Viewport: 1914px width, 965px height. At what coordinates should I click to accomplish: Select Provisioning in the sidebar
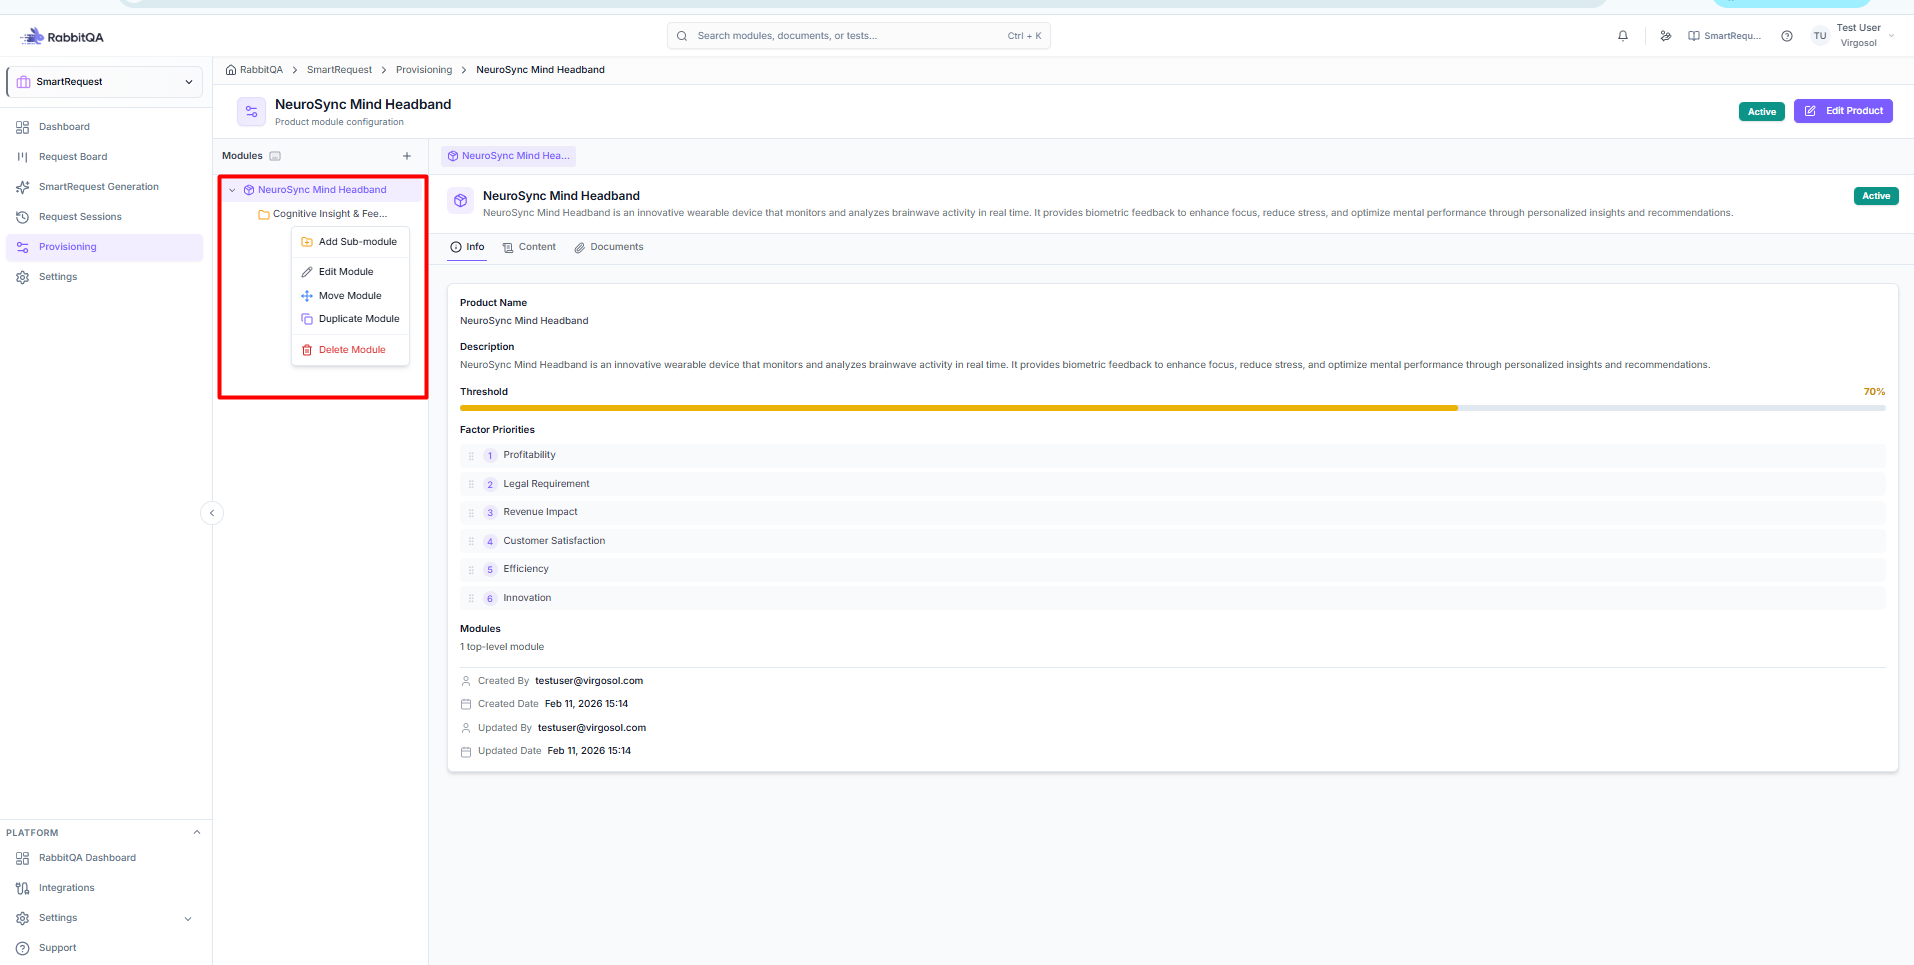(104, 247)
